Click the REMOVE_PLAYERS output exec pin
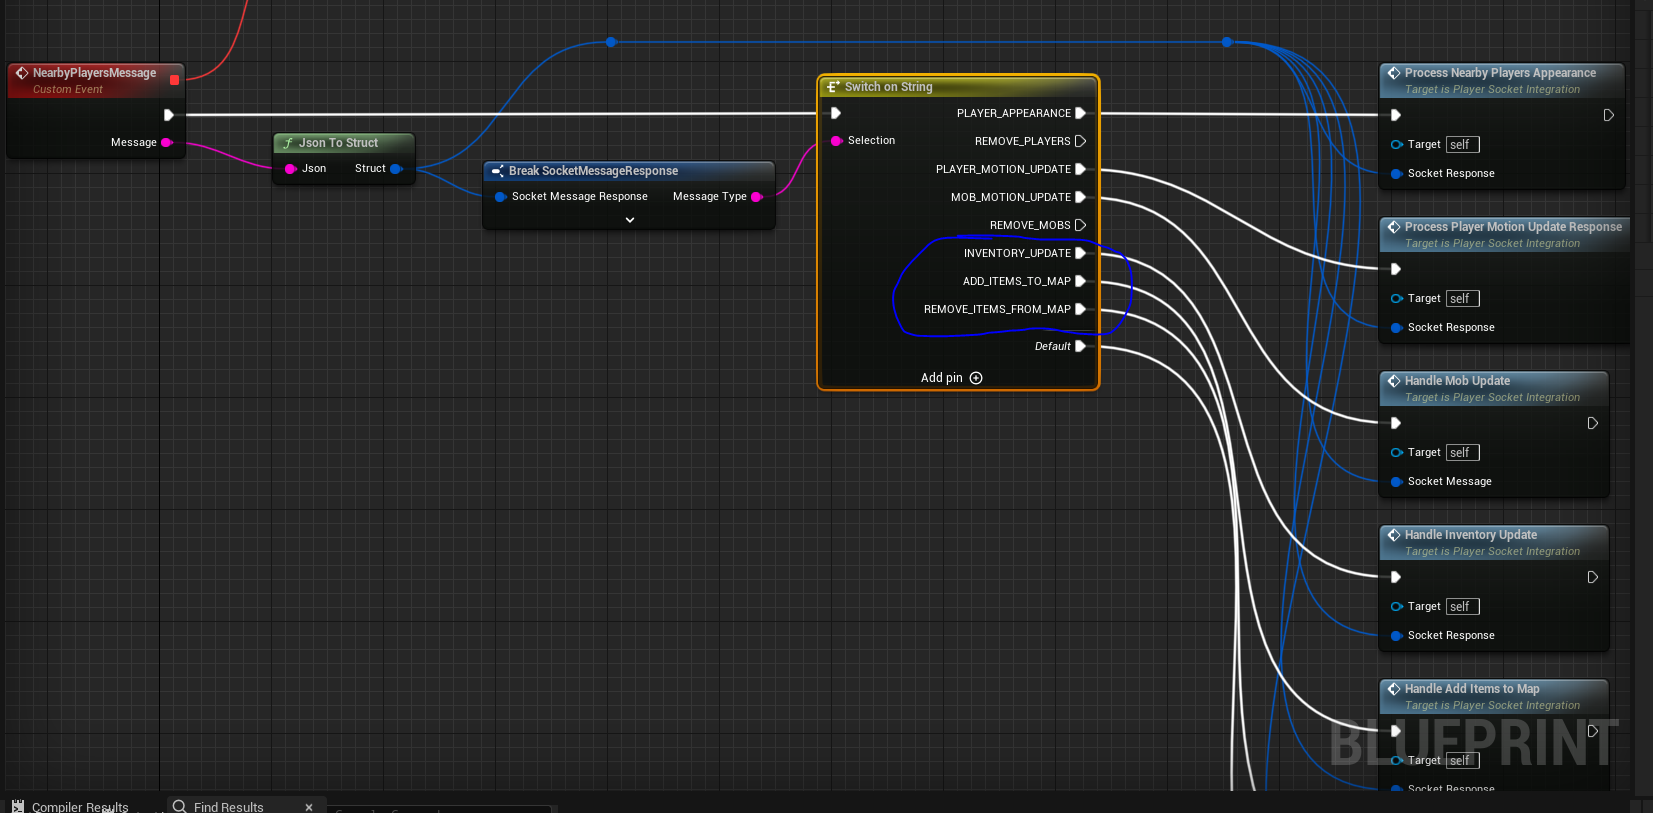 (1080, 141)
